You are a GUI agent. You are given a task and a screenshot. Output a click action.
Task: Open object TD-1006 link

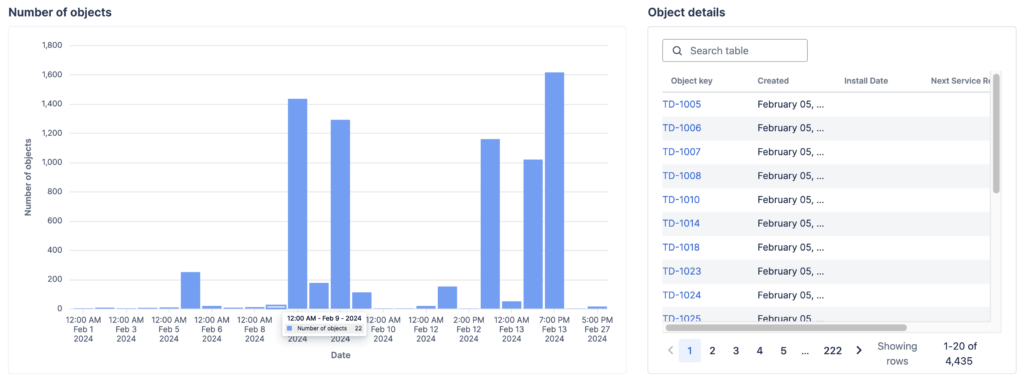(682, 128)
